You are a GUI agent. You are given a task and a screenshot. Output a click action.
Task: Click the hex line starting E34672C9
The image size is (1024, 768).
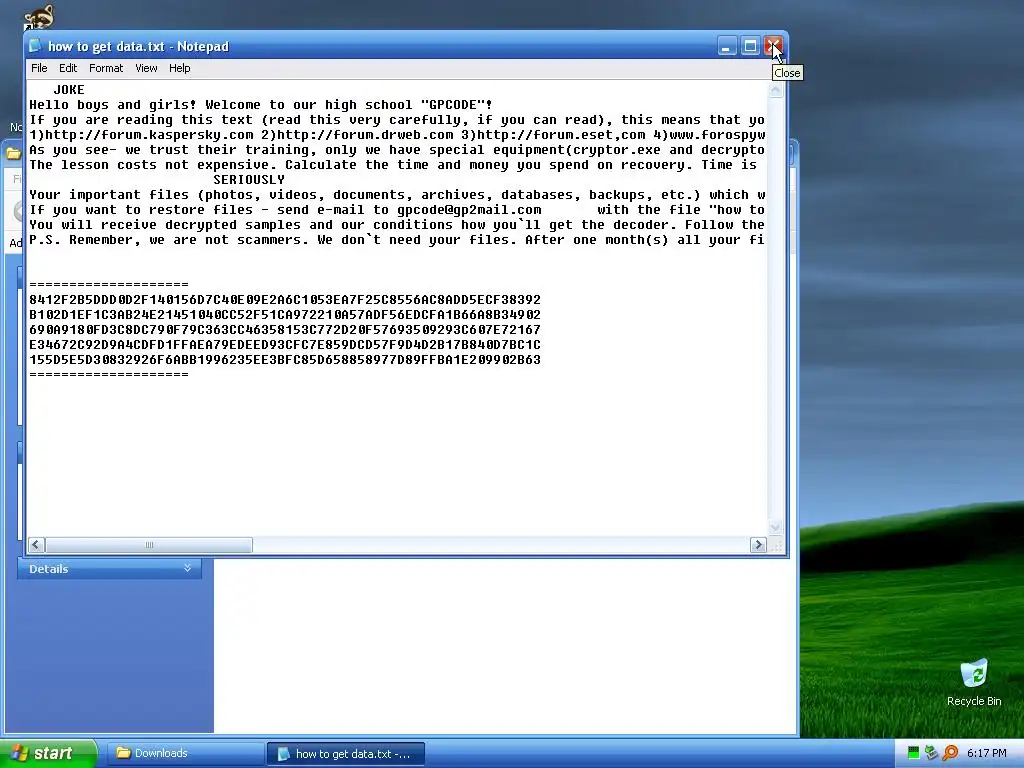(285, 345)
